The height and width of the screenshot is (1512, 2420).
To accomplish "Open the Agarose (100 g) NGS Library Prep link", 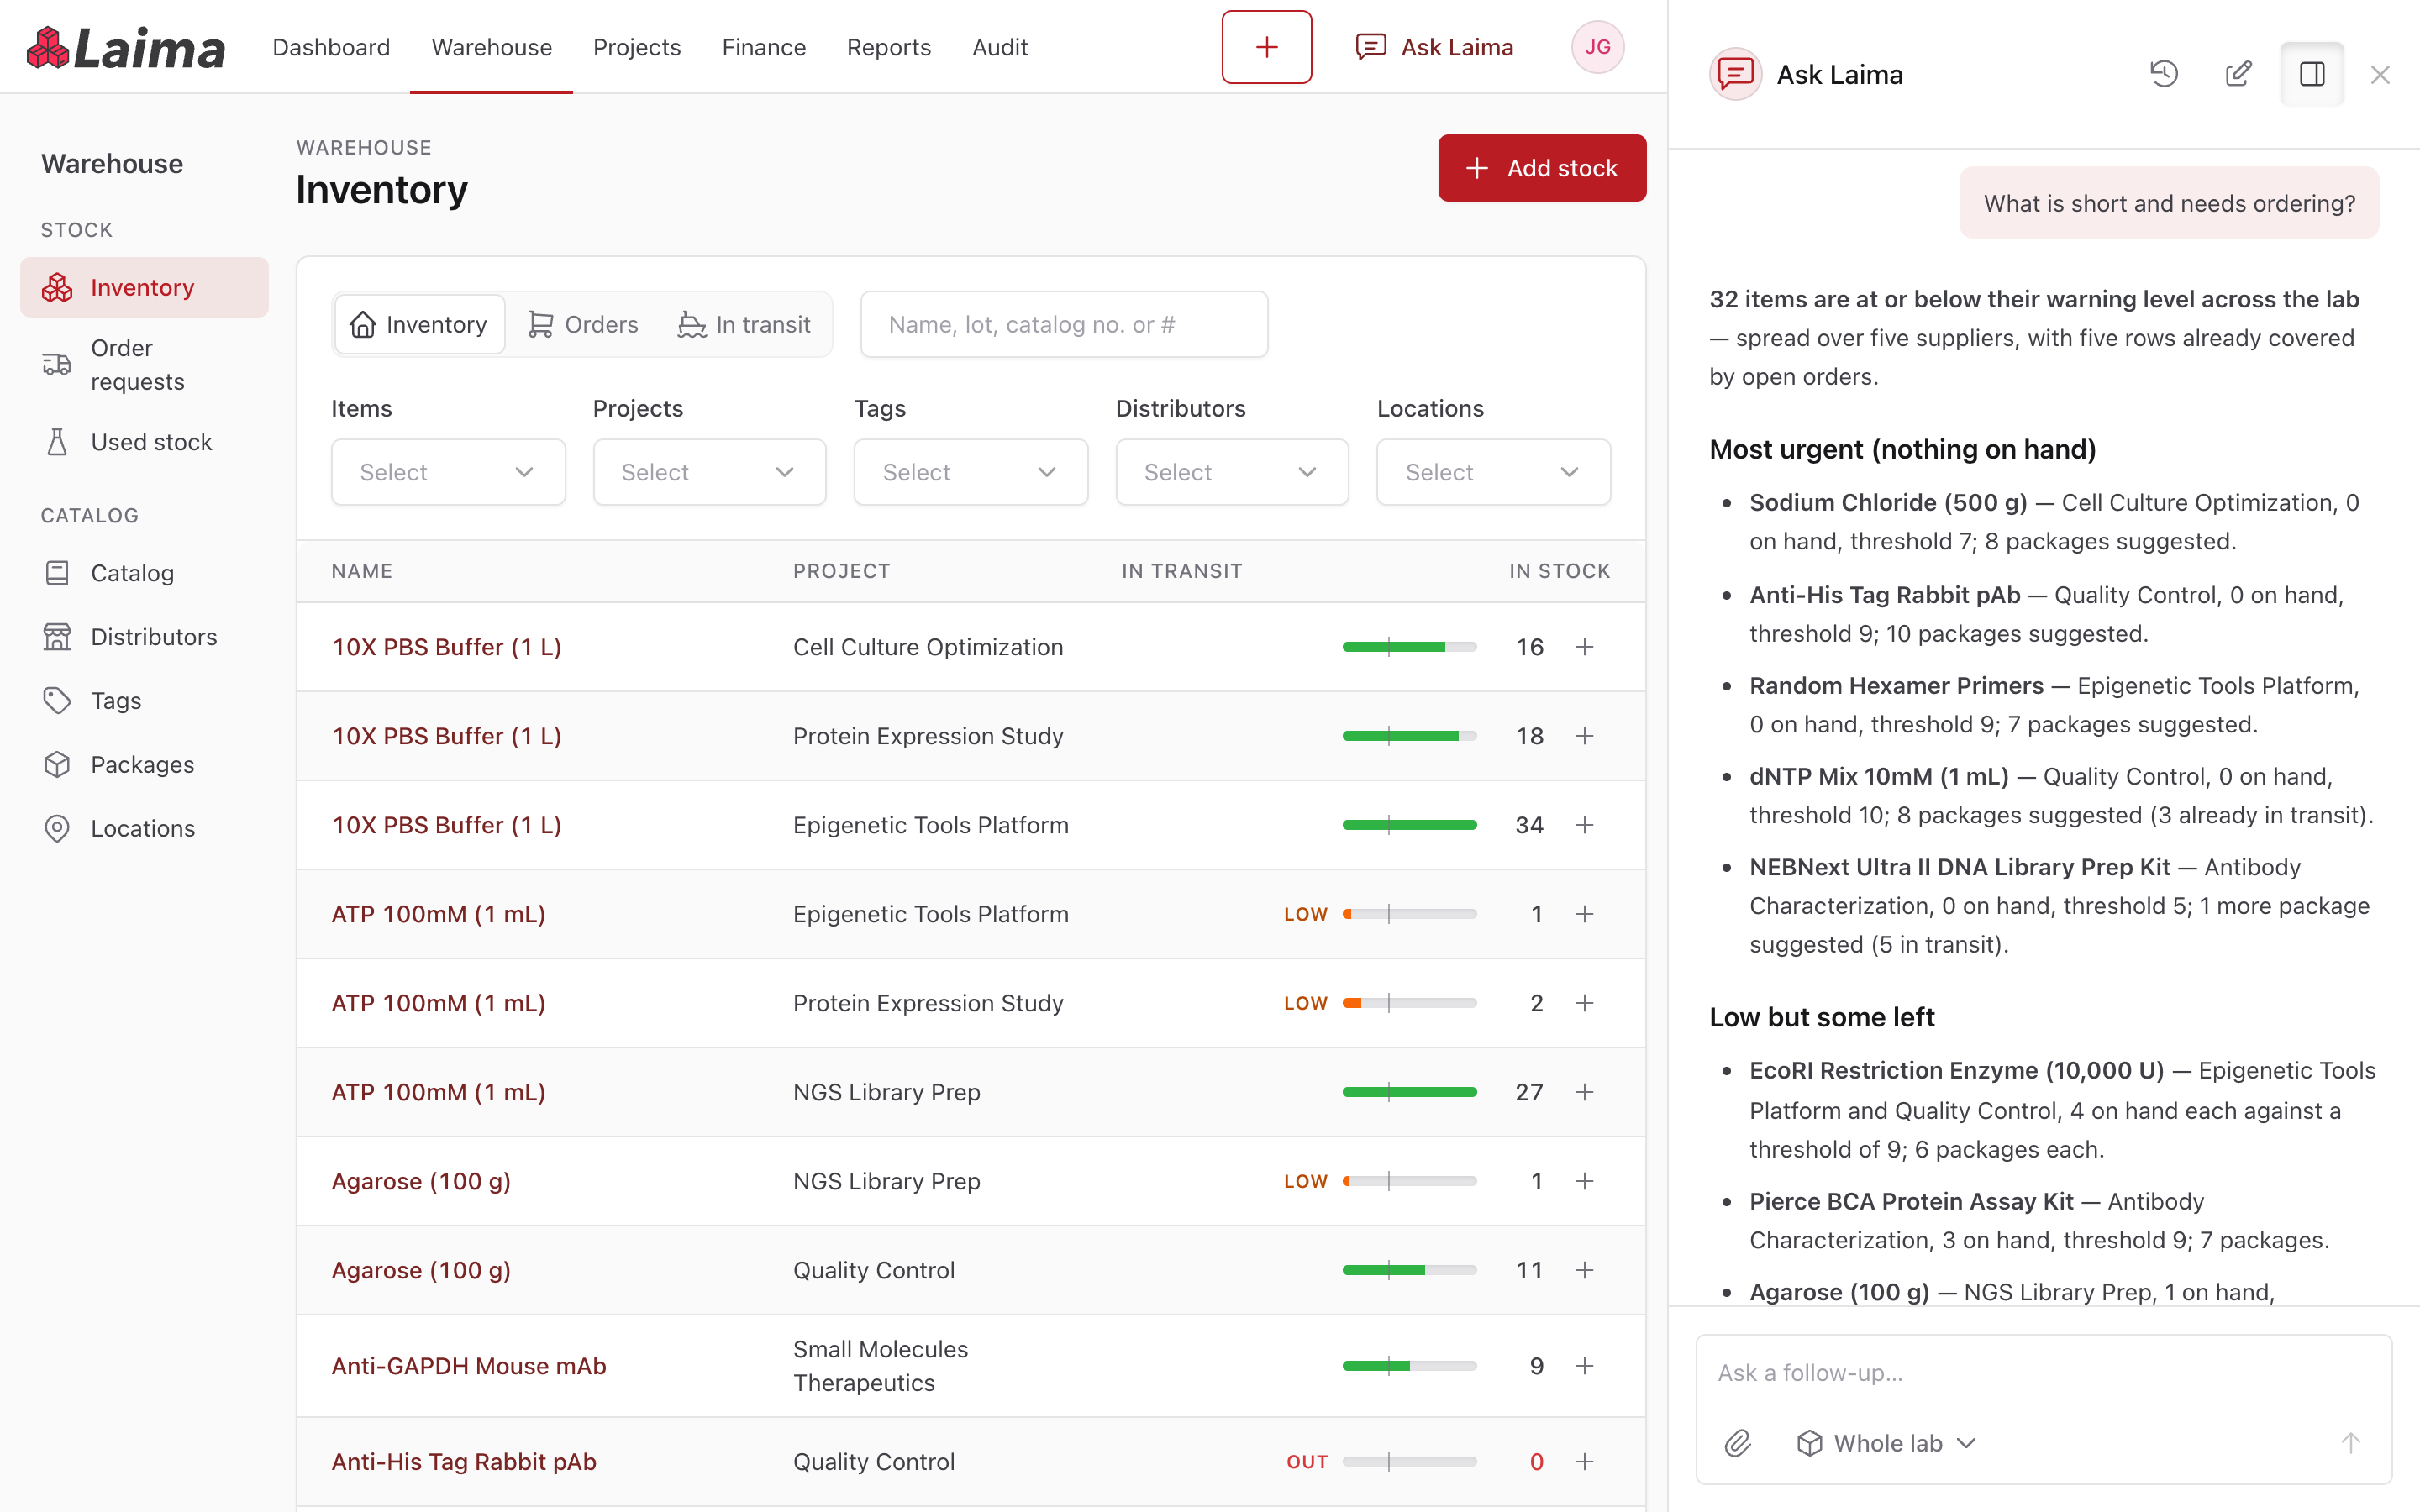I will click(421, 1181).
